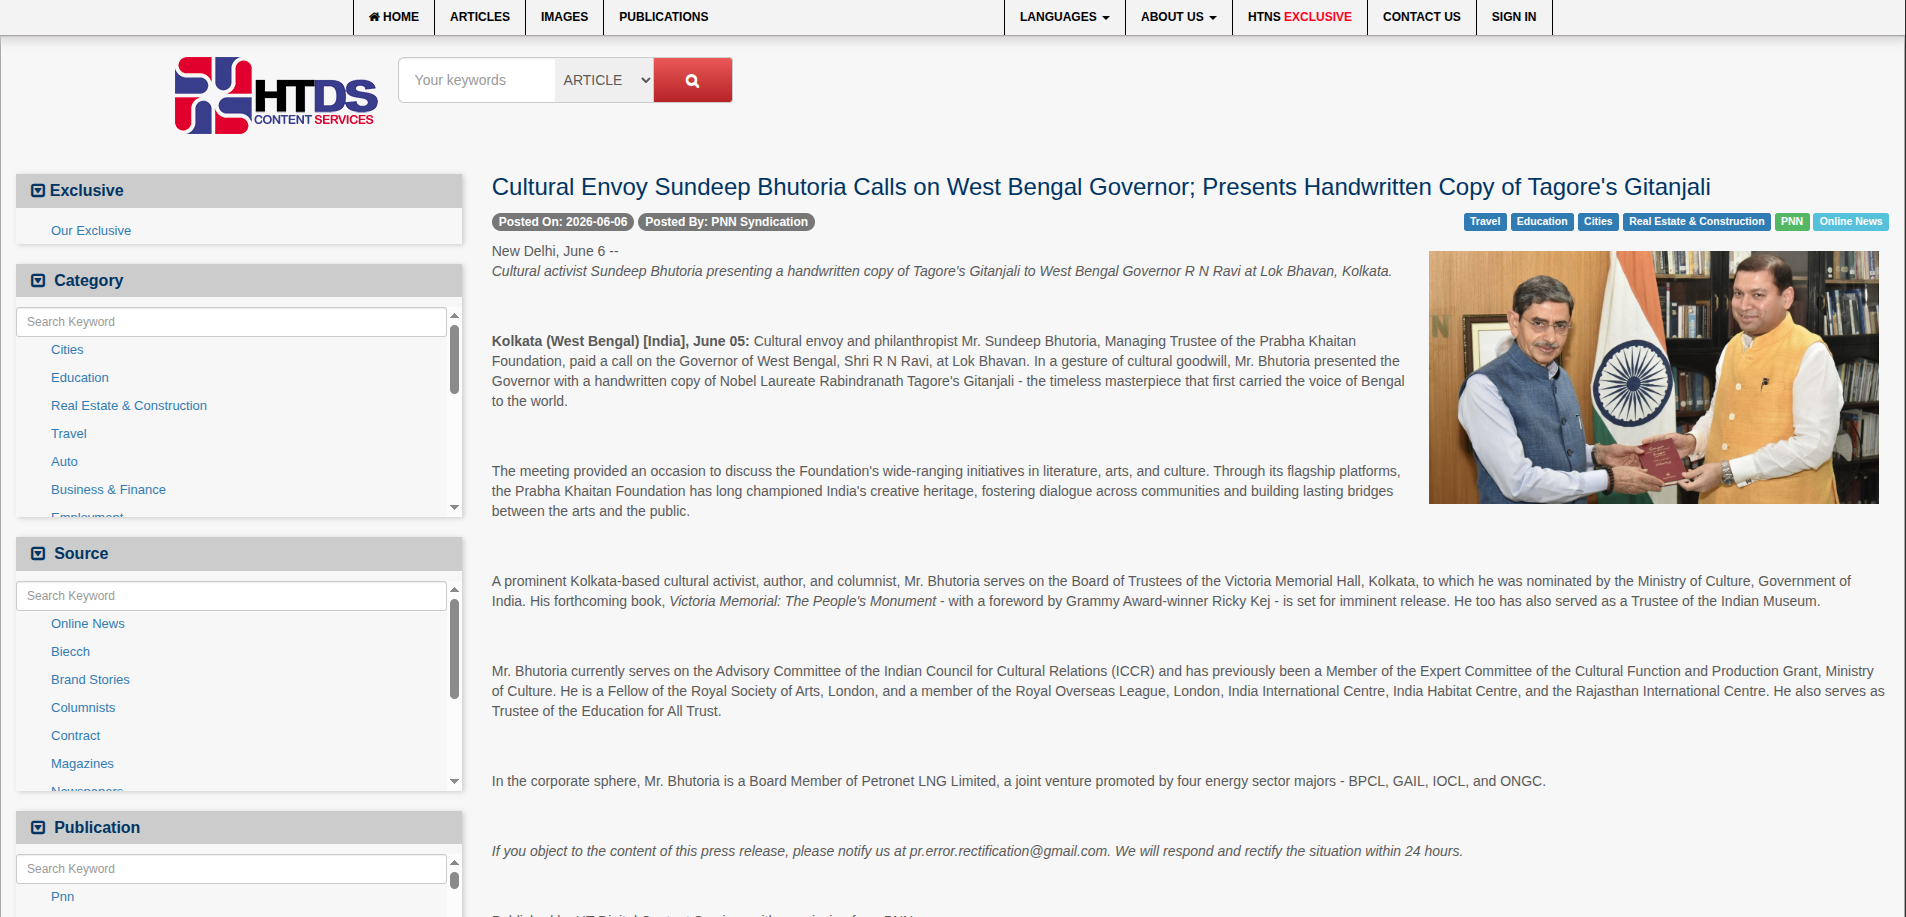Select the Real Estate & Construction category

(x=129, y=406)
